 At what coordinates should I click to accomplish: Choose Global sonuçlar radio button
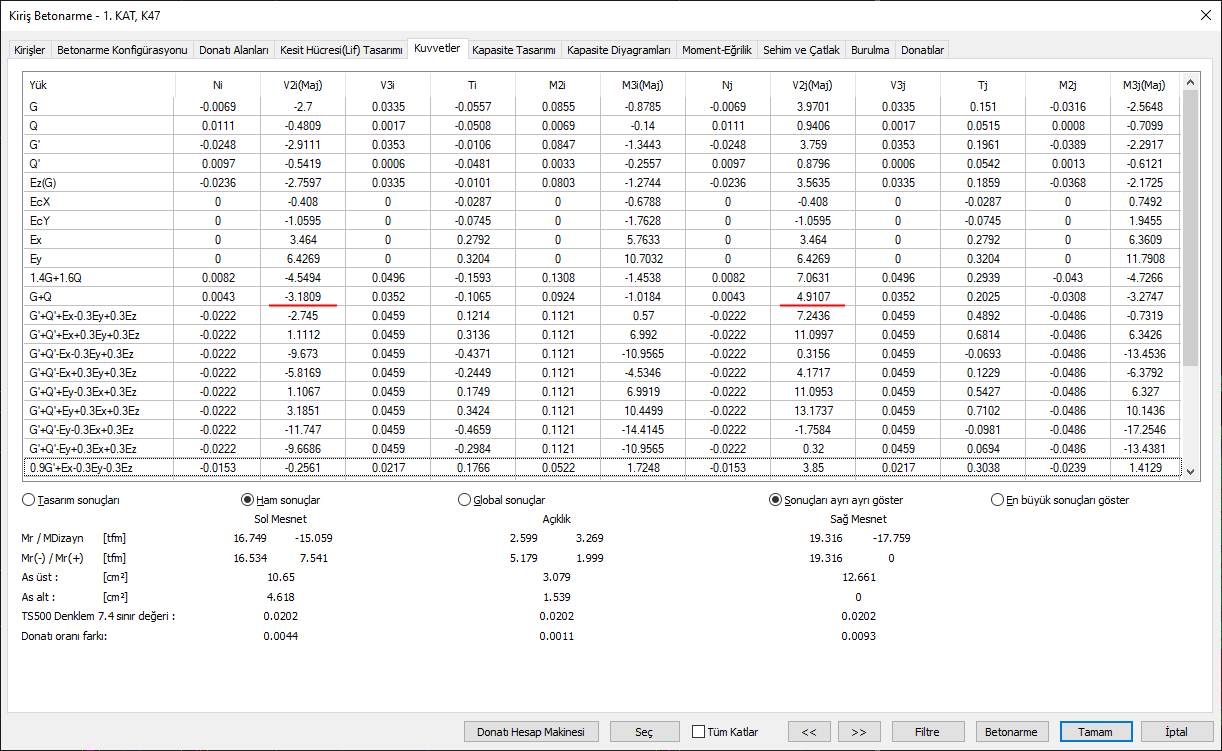[x=464, y=500]
